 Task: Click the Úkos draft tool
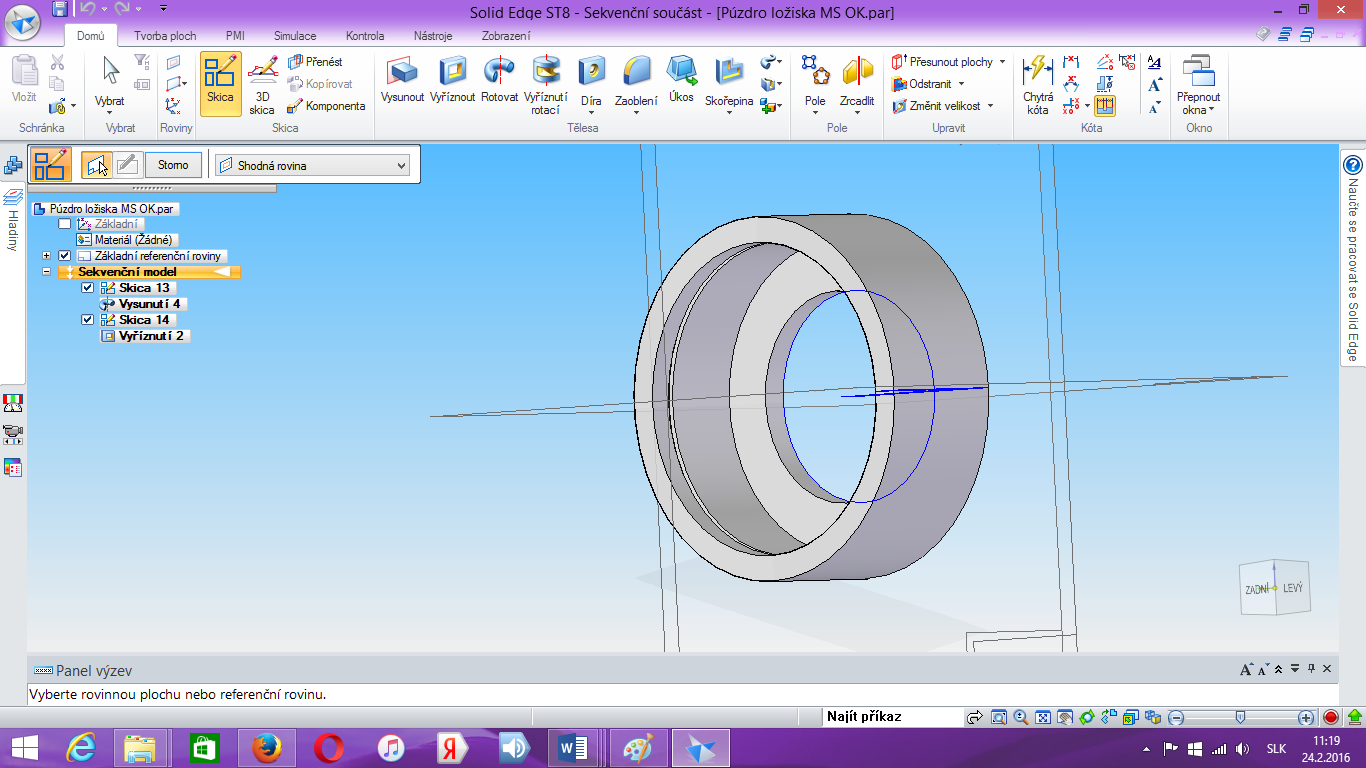click(x=682, y=80)
